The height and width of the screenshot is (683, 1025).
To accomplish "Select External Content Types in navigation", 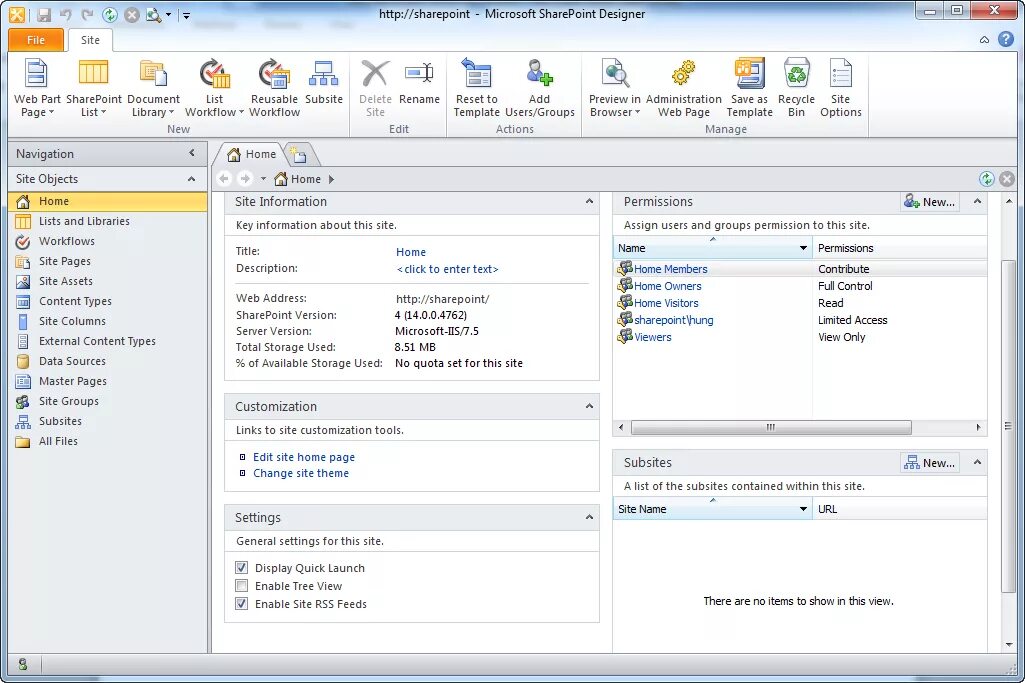I will pos(108,341).
